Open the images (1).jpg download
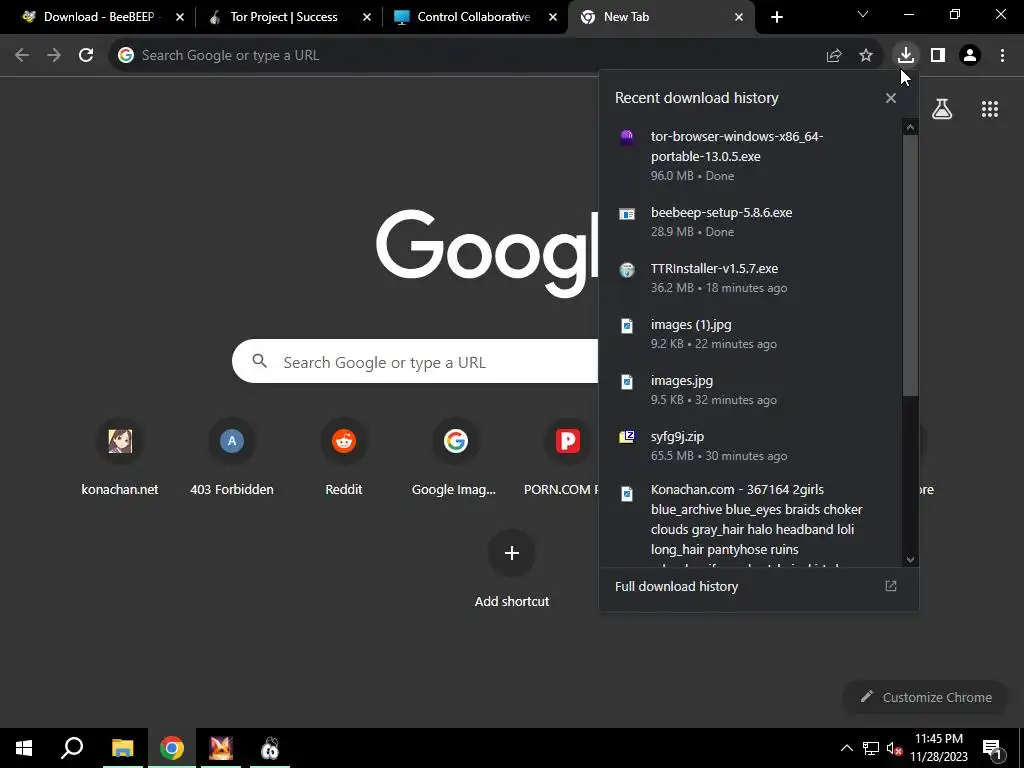 click(751, 334)
